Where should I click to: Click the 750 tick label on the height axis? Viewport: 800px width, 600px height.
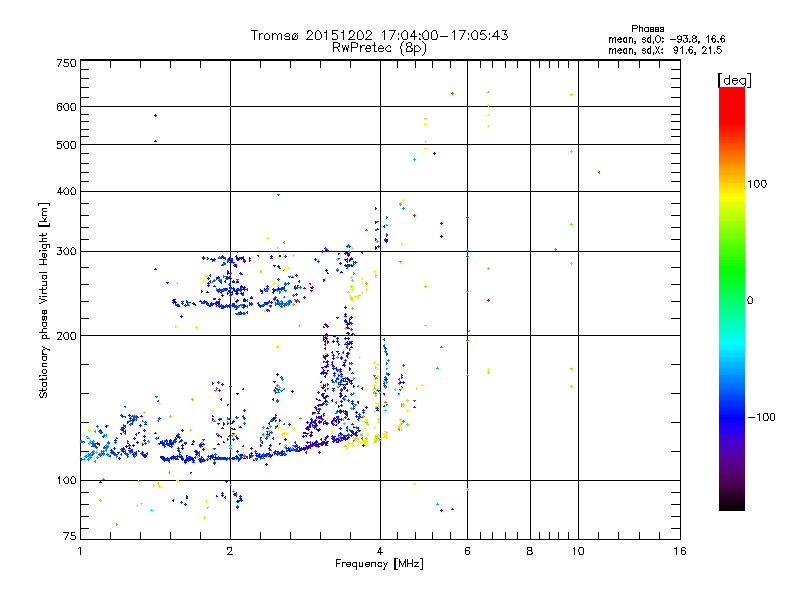[66, 63]
